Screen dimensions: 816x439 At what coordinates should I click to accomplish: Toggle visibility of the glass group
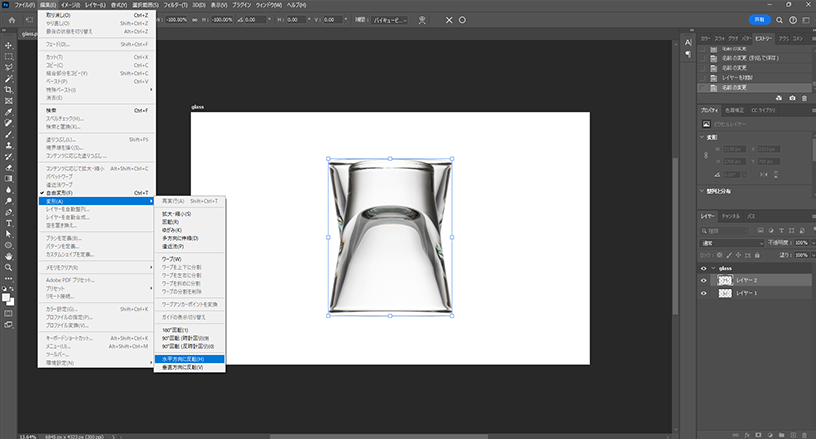tap(703, 268)
